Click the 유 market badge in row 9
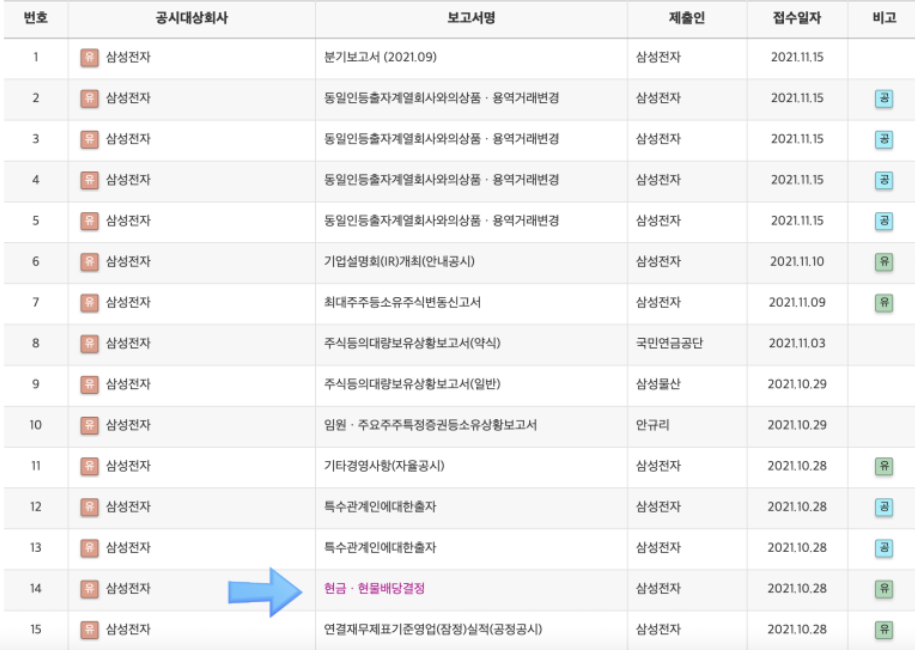 [89, 384]
